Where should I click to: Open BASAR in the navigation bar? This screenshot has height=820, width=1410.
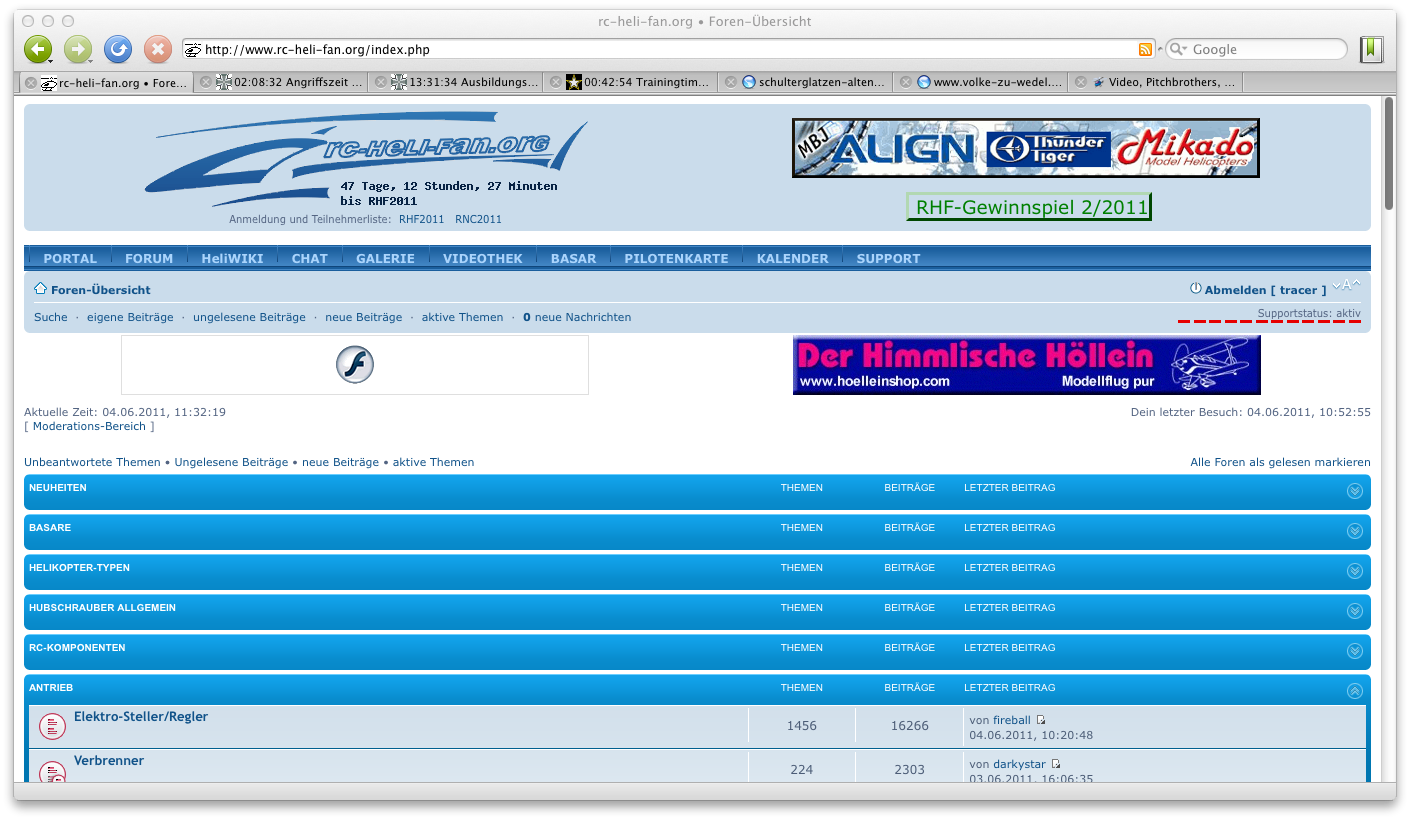tap(574, 258)
